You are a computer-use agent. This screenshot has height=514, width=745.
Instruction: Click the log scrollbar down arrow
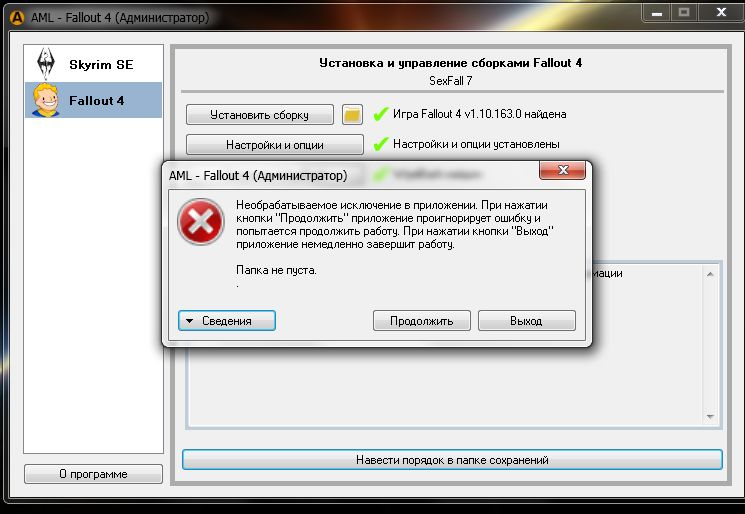711,417
